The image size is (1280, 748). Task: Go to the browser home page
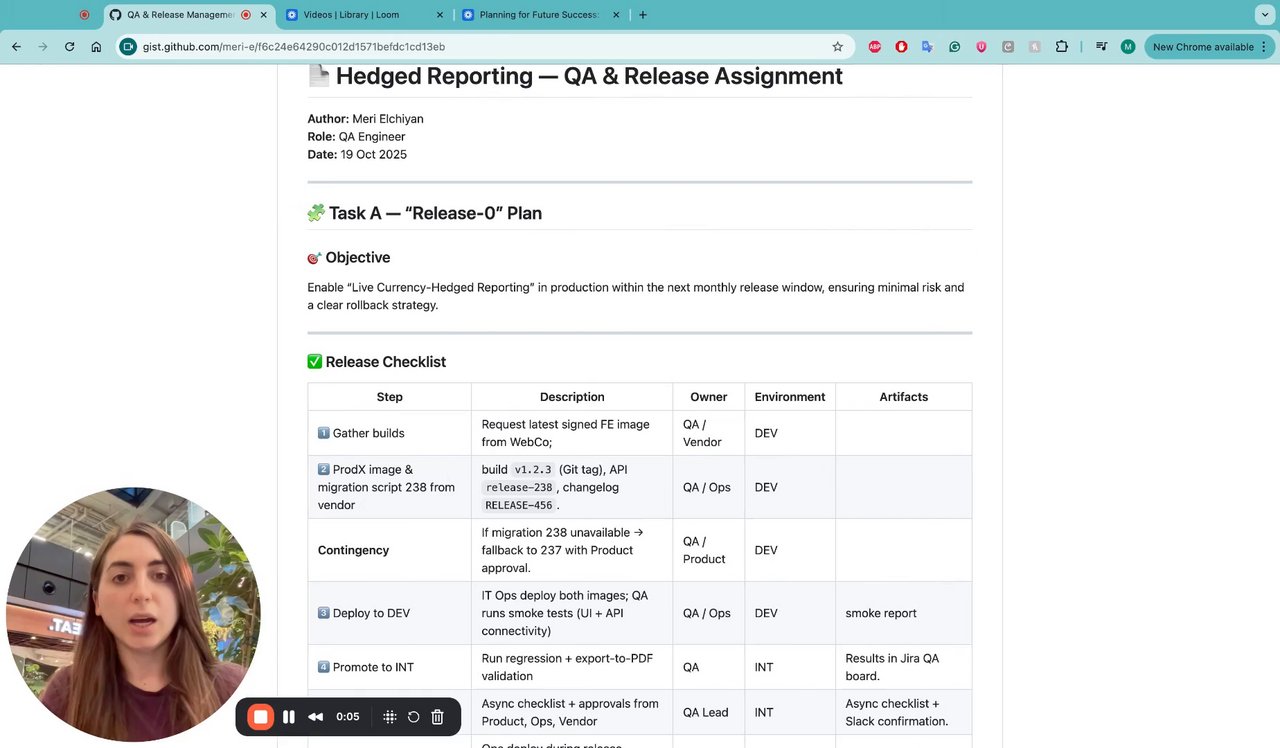[x=96, y=47]
